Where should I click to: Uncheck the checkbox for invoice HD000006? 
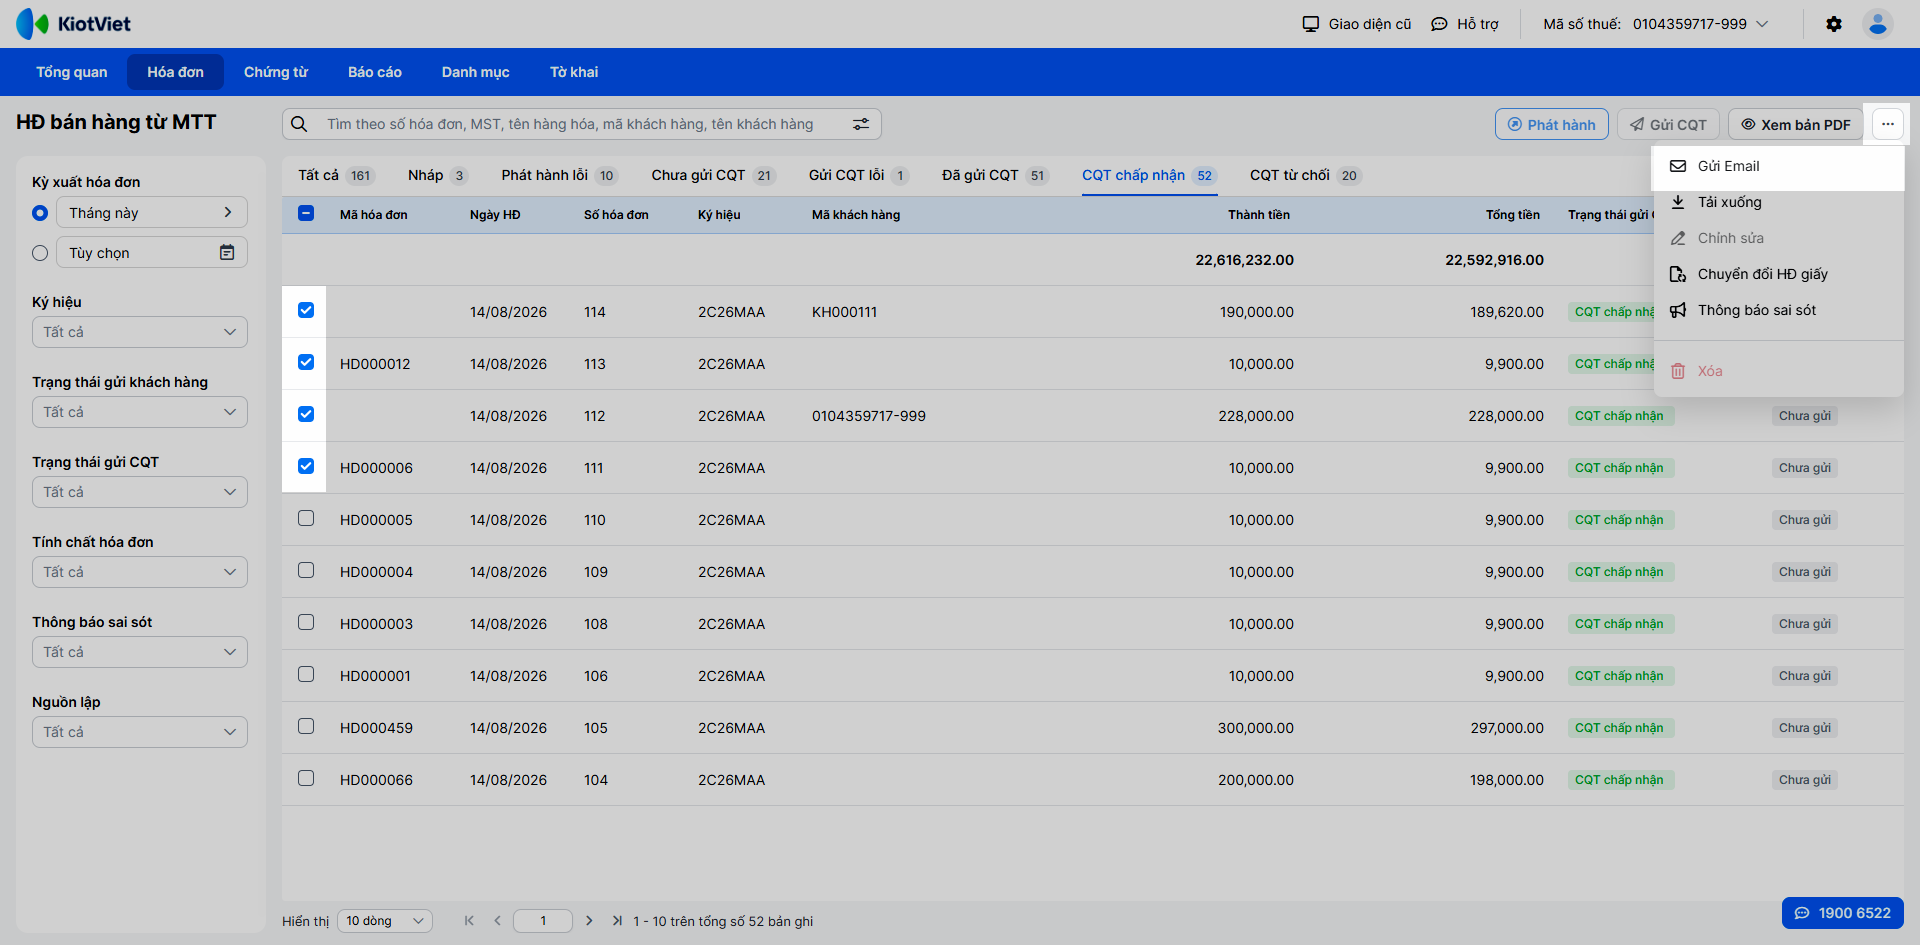(x=306, y=466)
